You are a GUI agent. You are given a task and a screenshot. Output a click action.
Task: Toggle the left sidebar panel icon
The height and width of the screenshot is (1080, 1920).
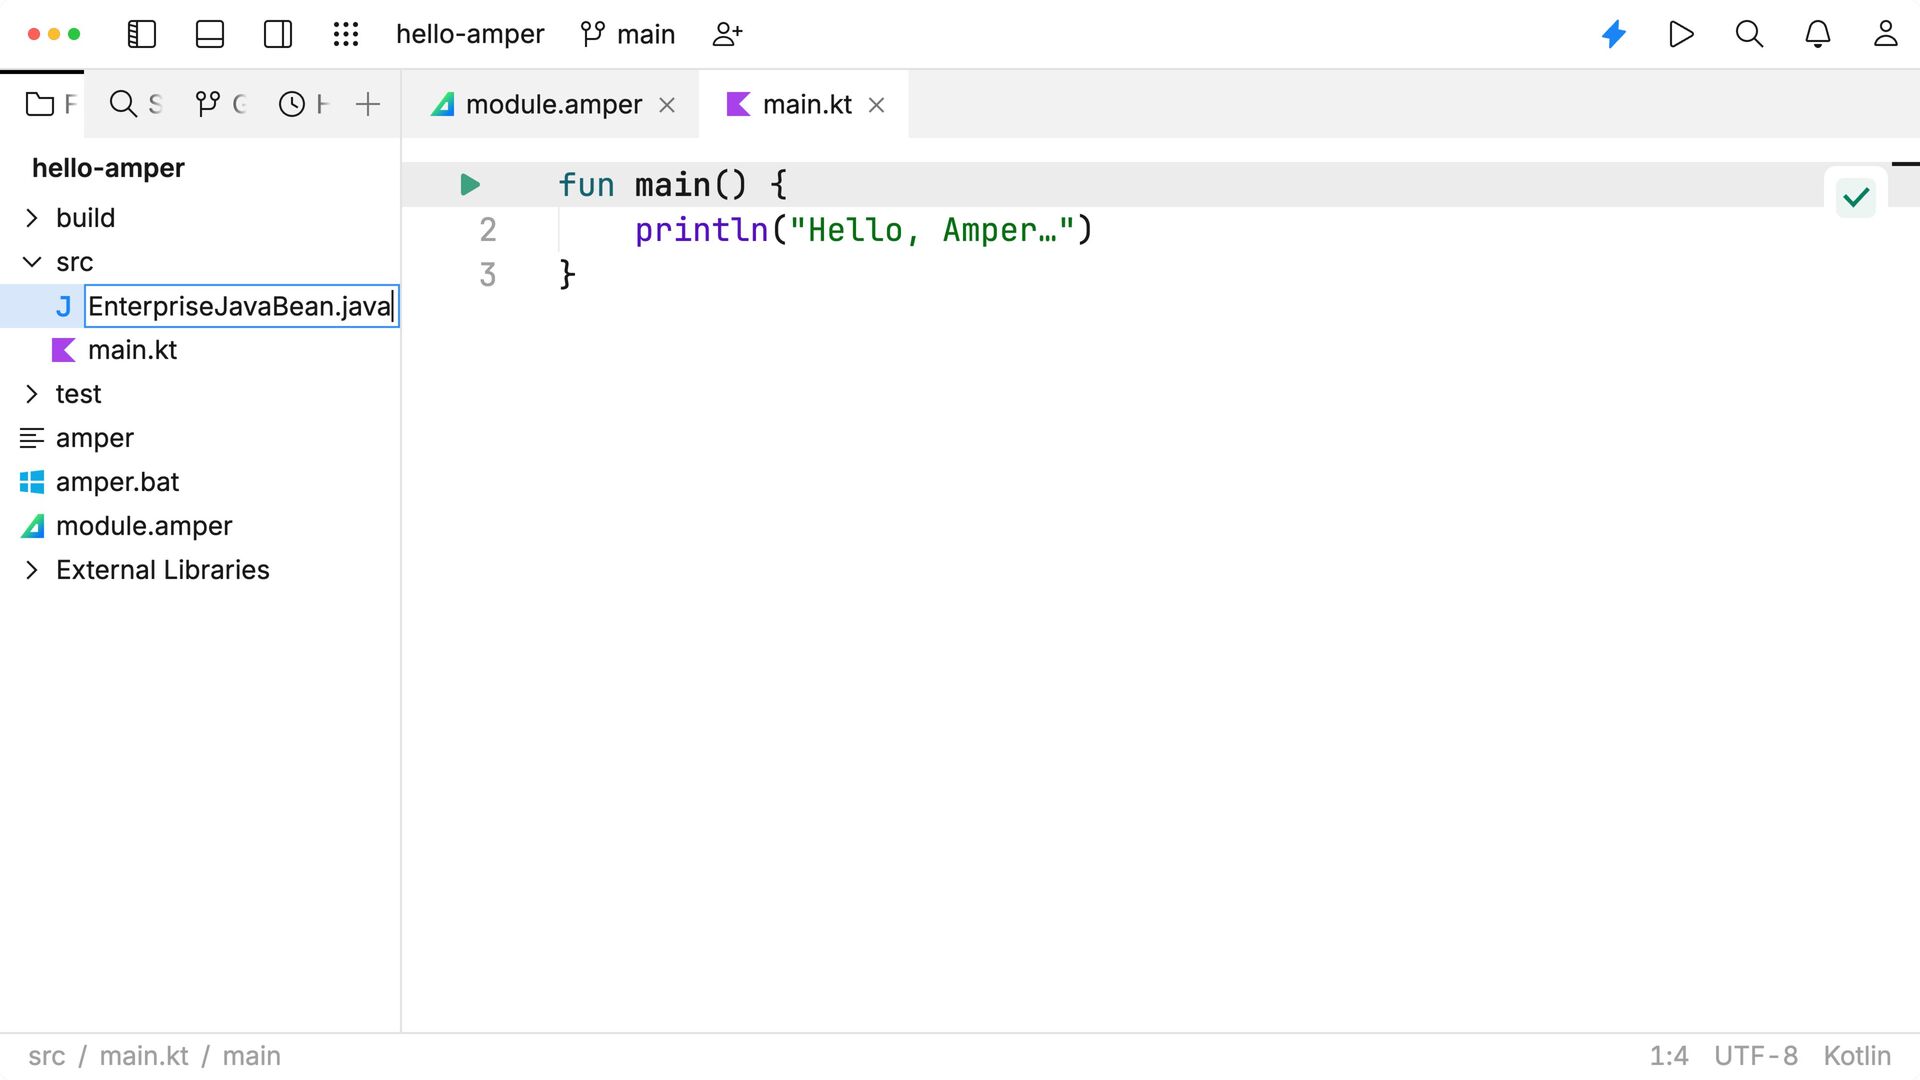coord(142,34)
